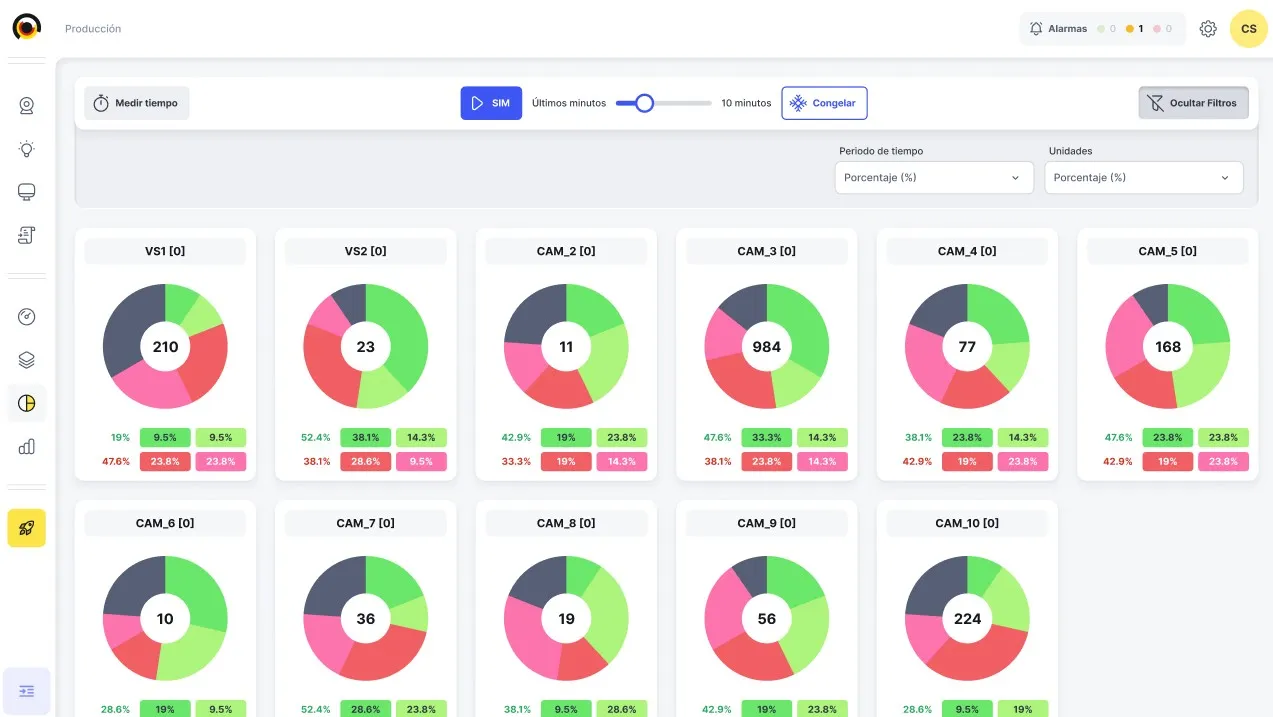Screen dimensions: 1273x717
Task: Open the camera icon in sidebar
Action: 27,106
